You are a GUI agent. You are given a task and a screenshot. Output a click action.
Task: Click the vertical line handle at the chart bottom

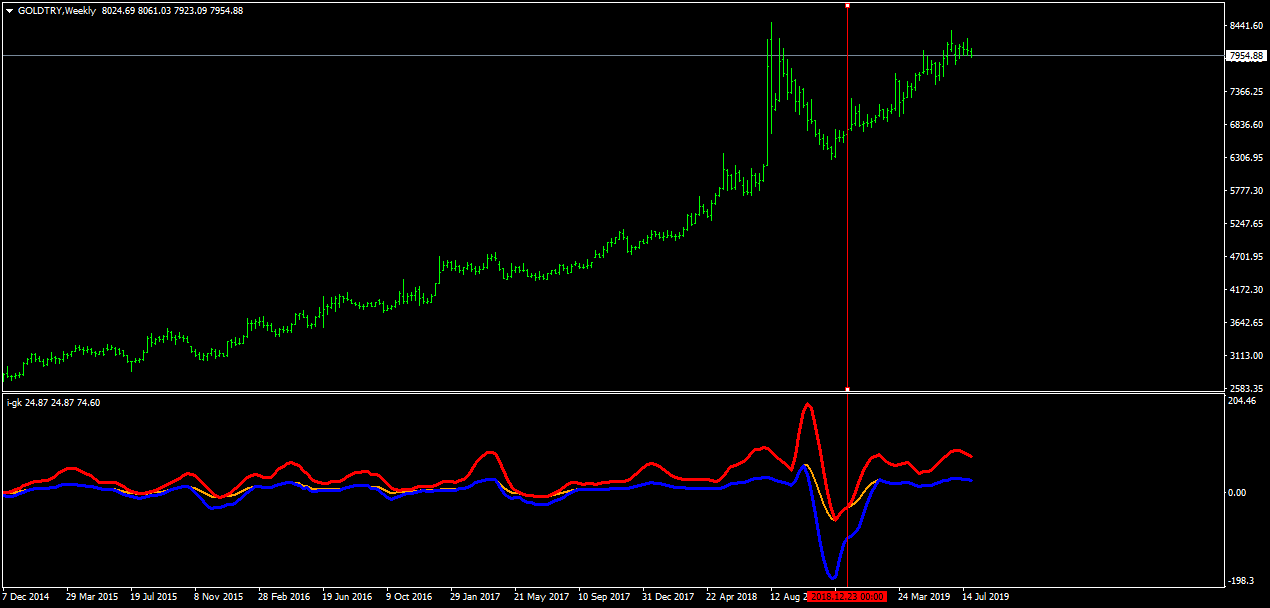click(848, 388)
